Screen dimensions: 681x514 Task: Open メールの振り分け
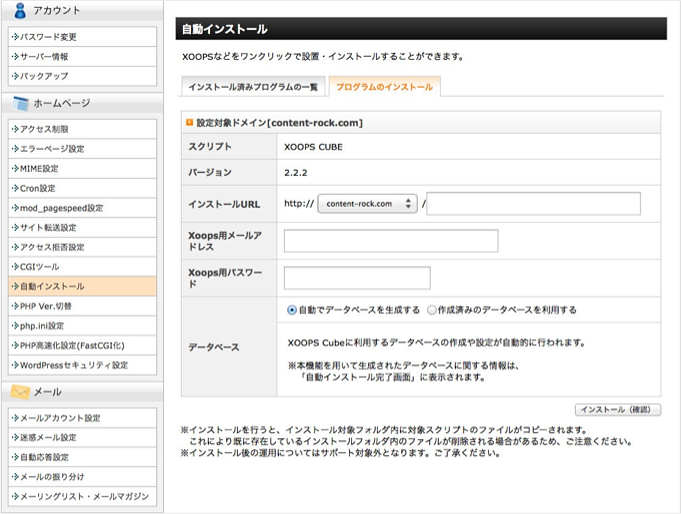(83, 477)
